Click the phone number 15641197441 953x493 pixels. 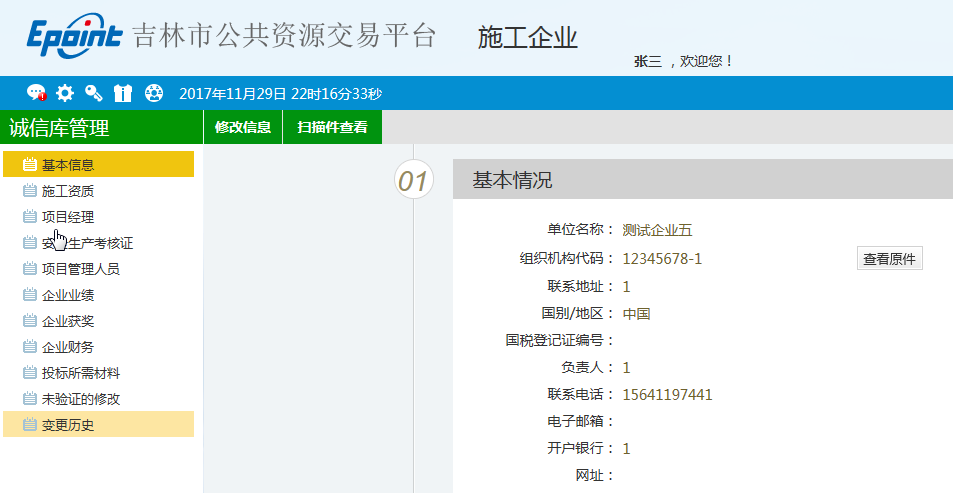(x=667, y=395)
